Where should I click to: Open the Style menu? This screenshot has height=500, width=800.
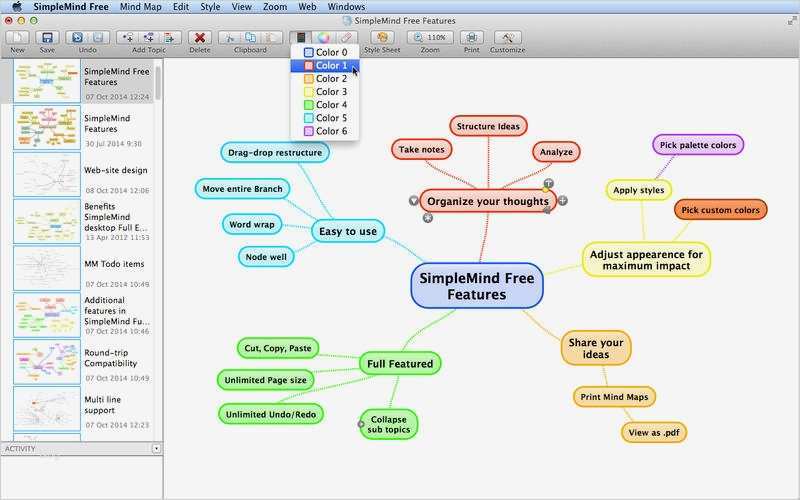(210, 7)
